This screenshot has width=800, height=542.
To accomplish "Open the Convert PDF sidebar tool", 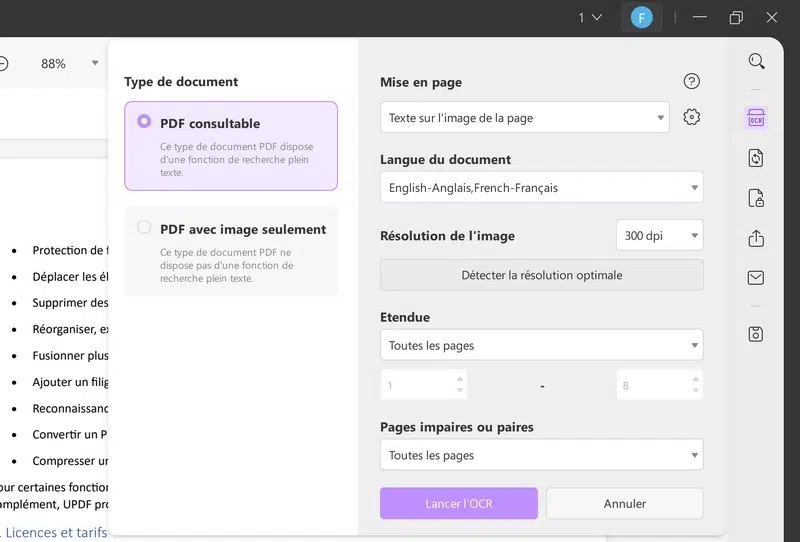I will point(756,158).
